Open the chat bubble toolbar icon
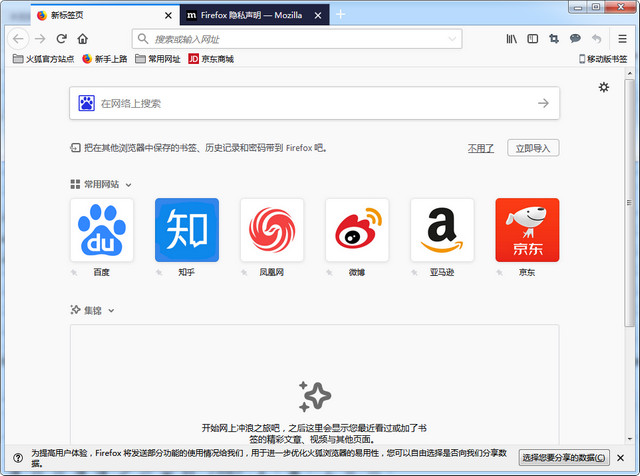Image resolution: width=640 pixels, height=476 pixels. (575, 39)
